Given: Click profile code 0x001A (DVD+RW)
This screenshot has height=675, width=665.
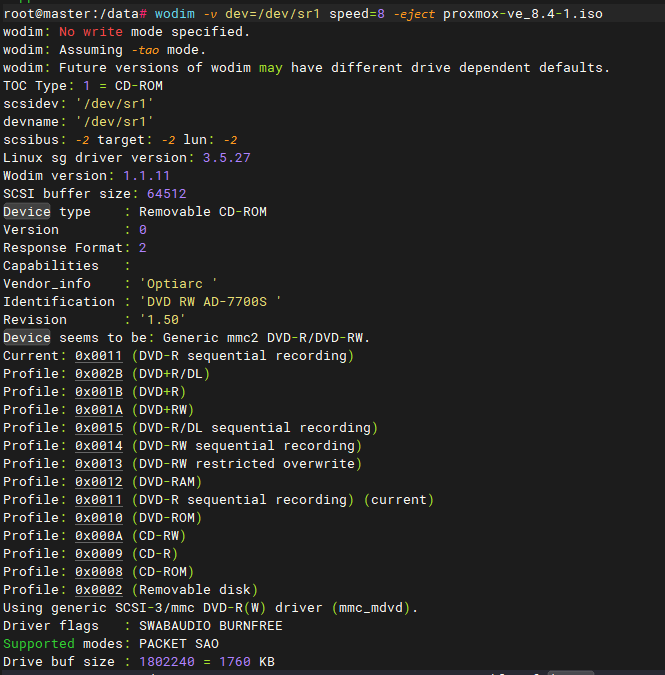Looking at the screenshot, I should (x=99, y=410).
